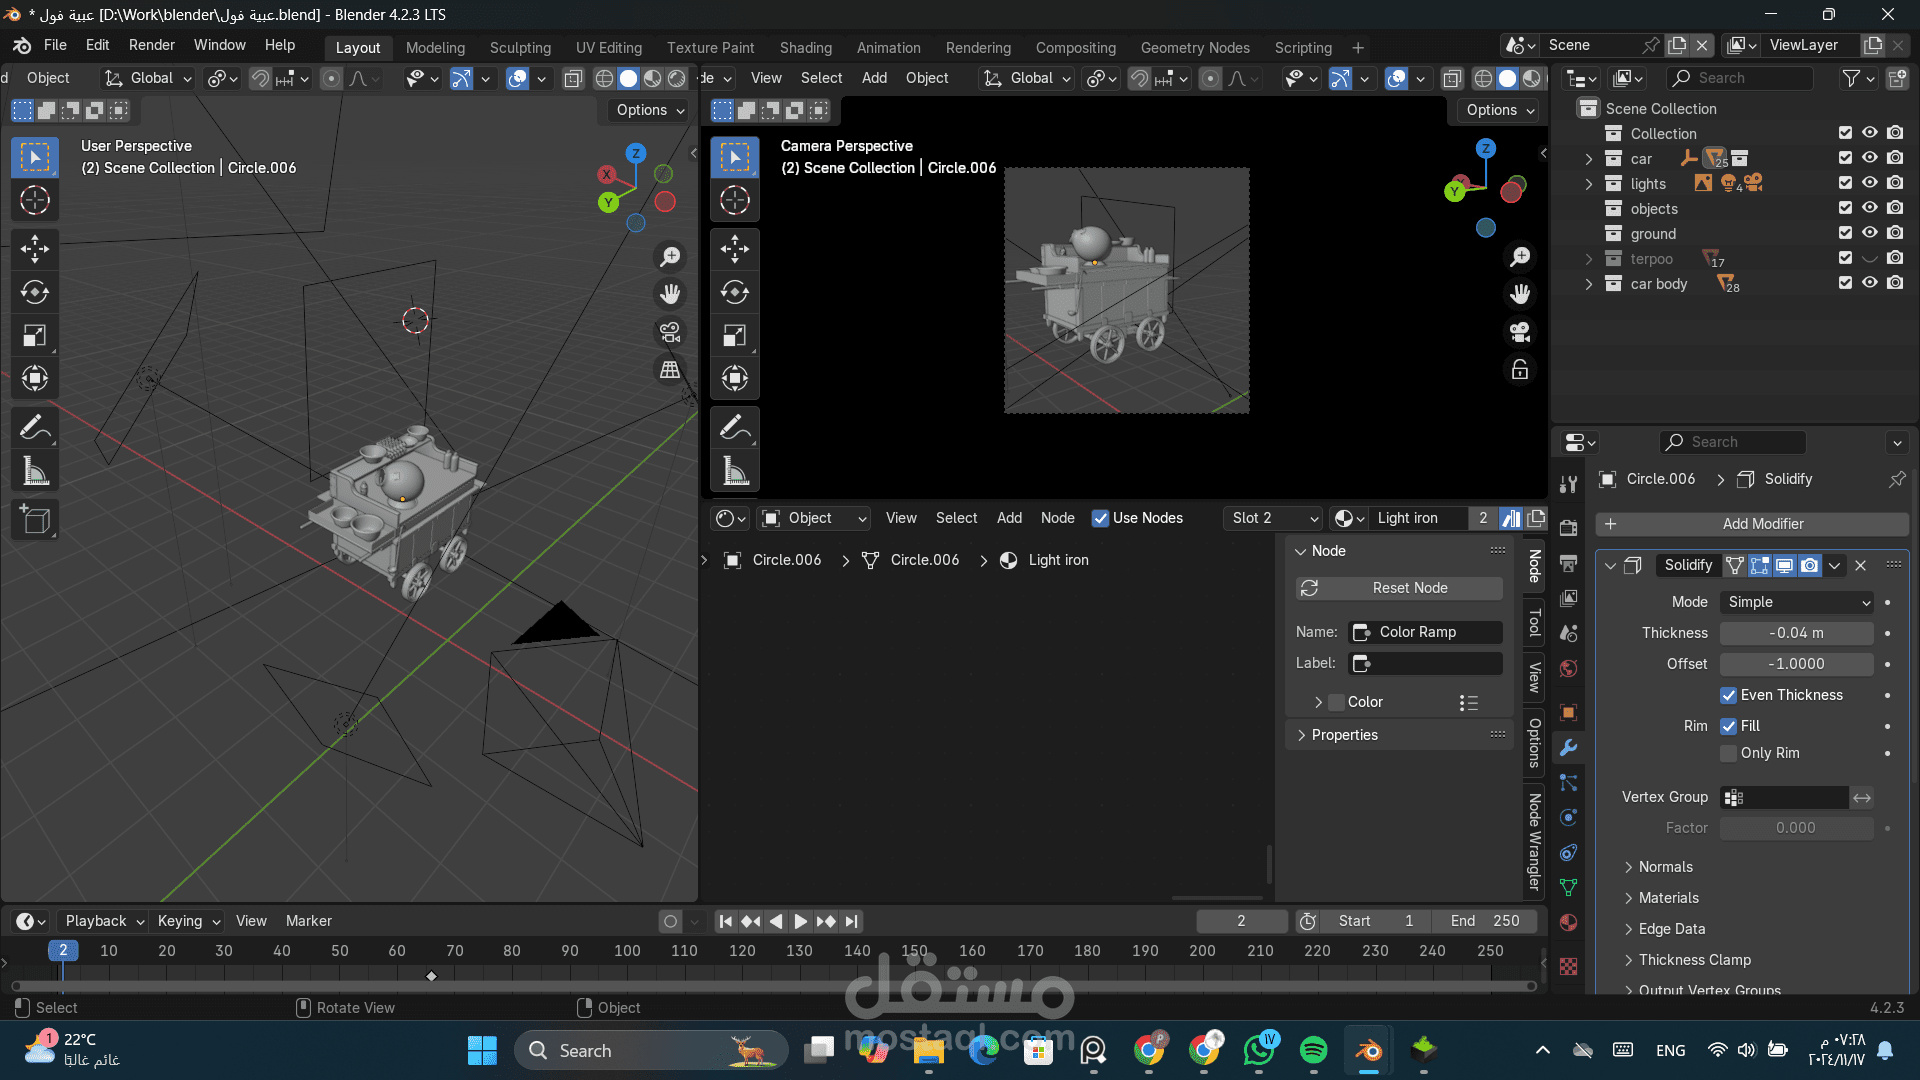Screen dimensions: 1920x1080
Task: Select the Measure tool in camera viewport
Action: pos(735,471)
